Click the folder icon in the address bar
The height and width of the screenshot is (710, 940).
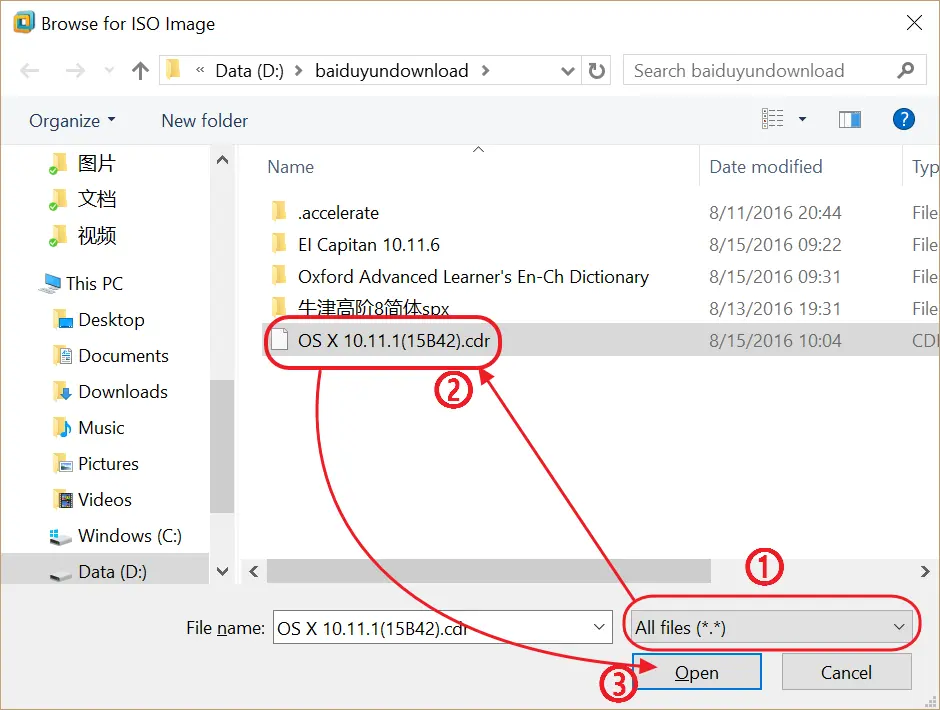(x=172, y=70)
